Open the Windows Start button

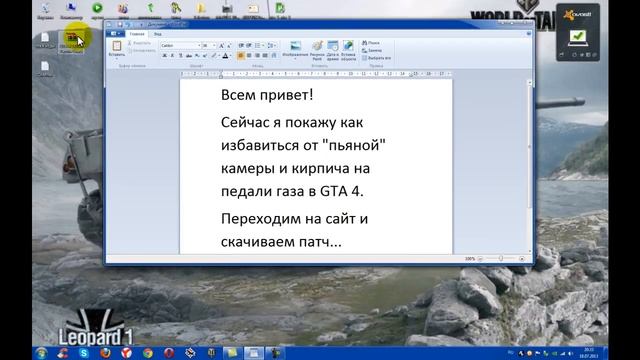click(x=41, y=353)
